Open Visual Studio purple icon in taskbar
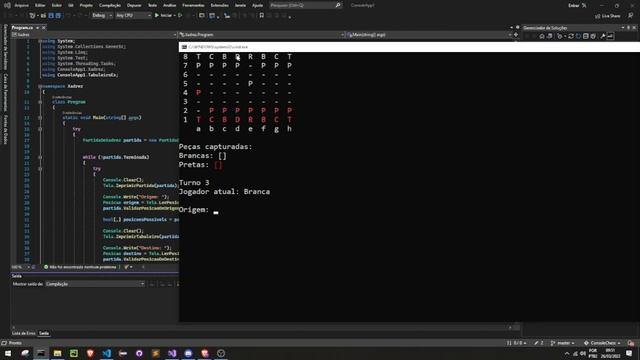Image resolution: width=640 pixels, height=360 pixels. (x=172, y=353)
